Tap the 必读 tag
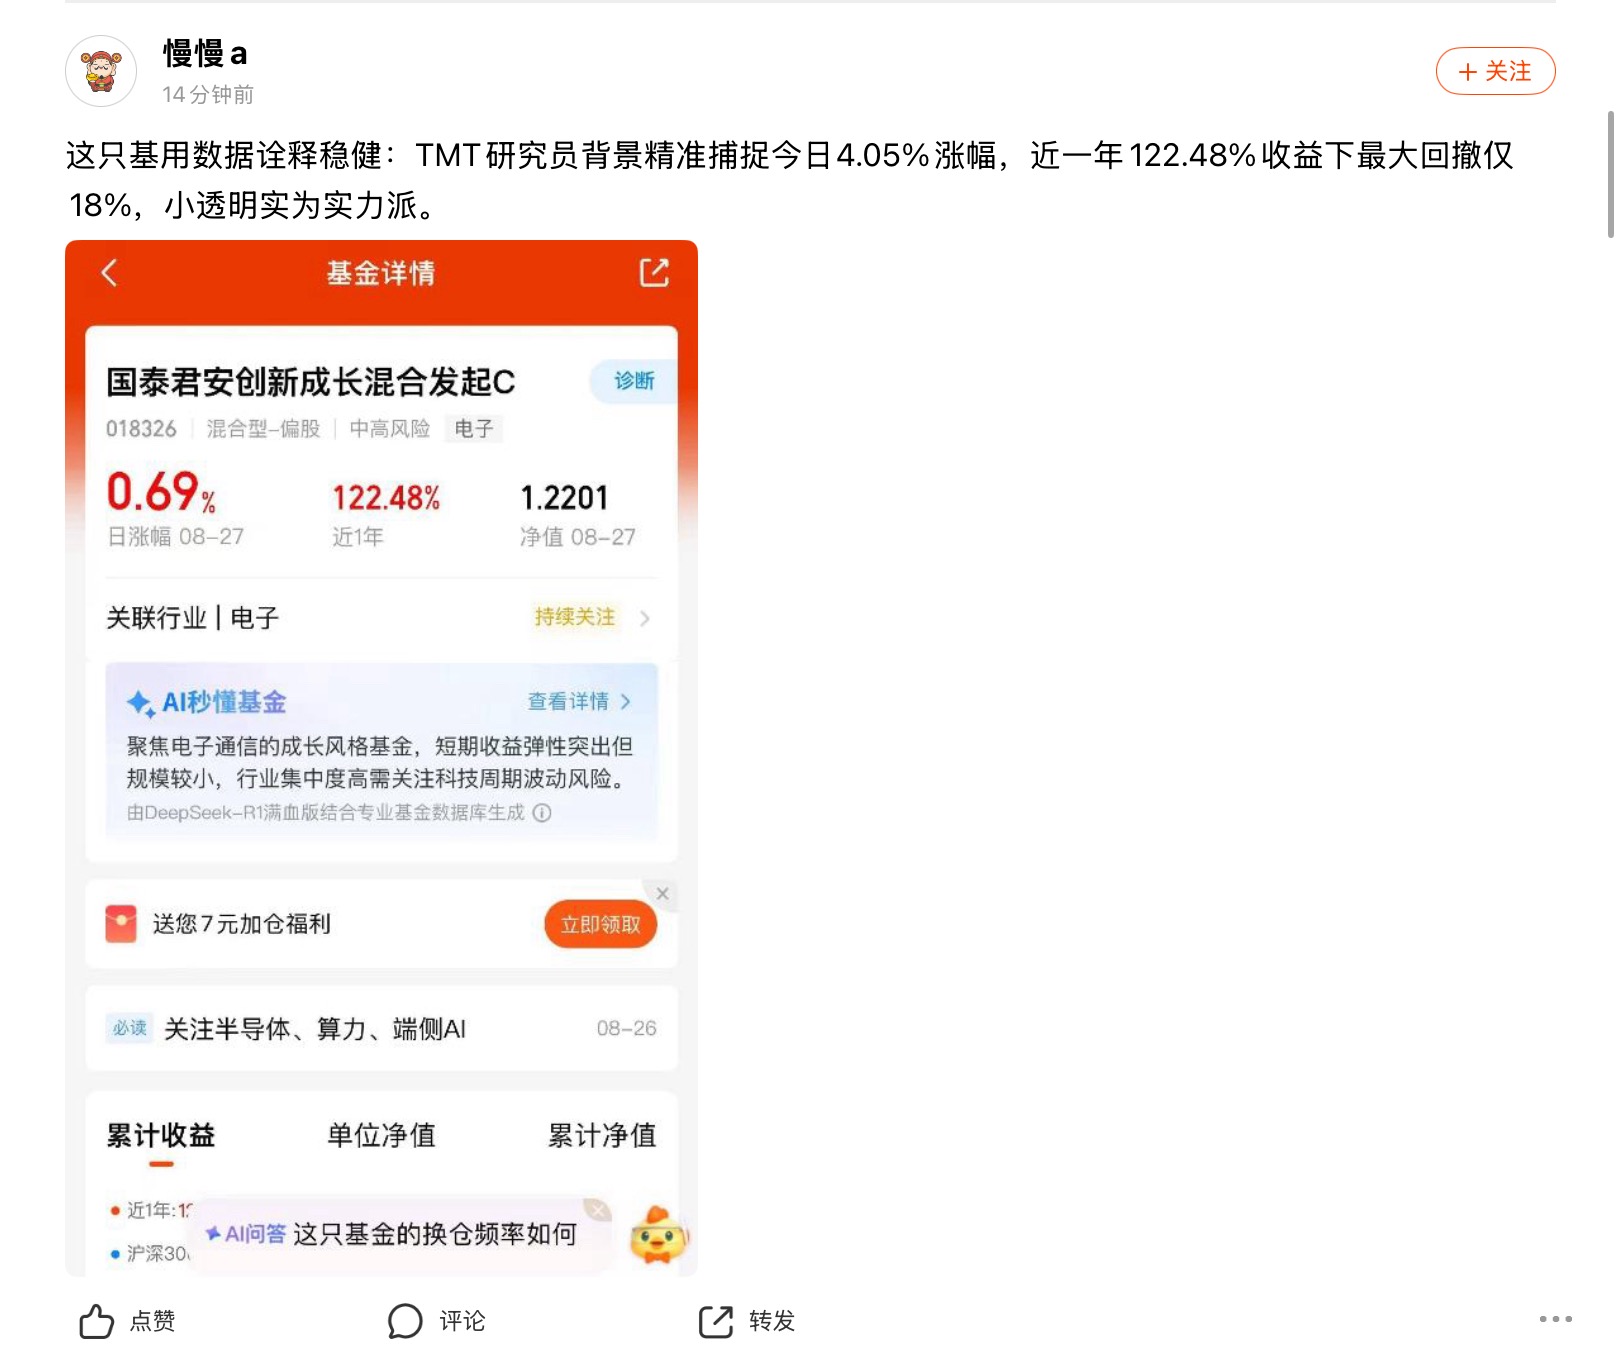The width and height of the screenshot is (1620, 1362). click(x=130, y=1028)
